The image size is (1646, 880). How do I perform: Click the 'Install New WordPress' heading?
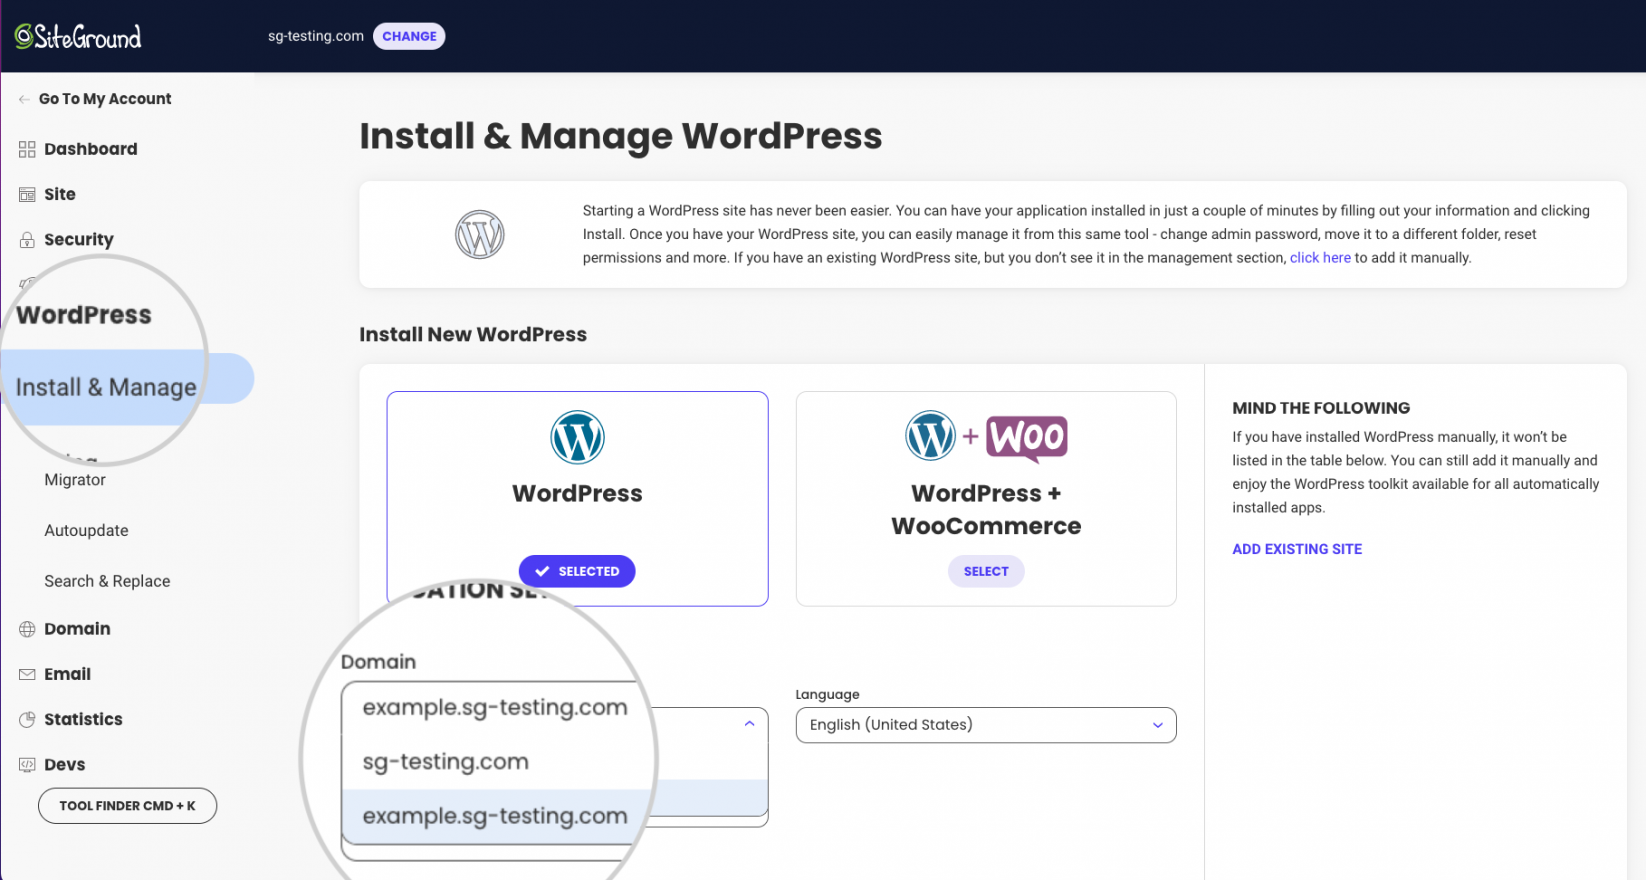[473, 335]
